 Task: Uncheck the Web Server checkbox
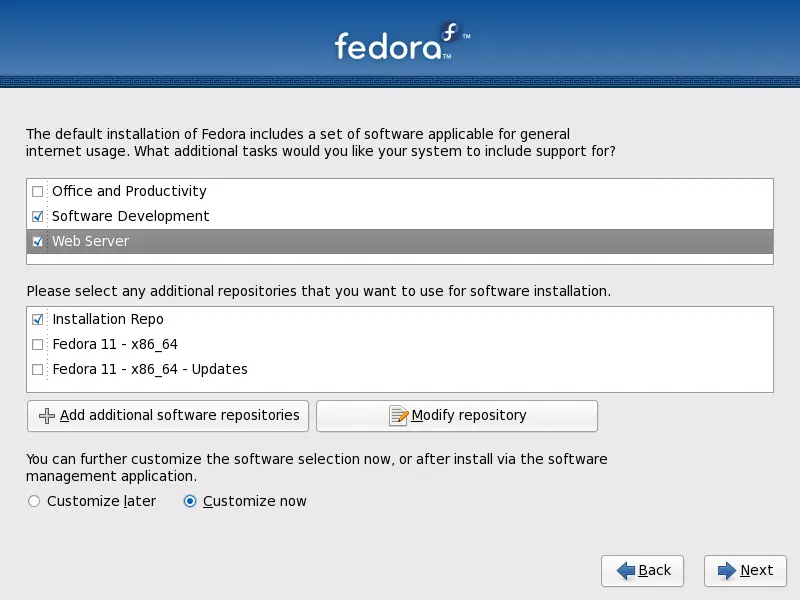tap(37, 241)
